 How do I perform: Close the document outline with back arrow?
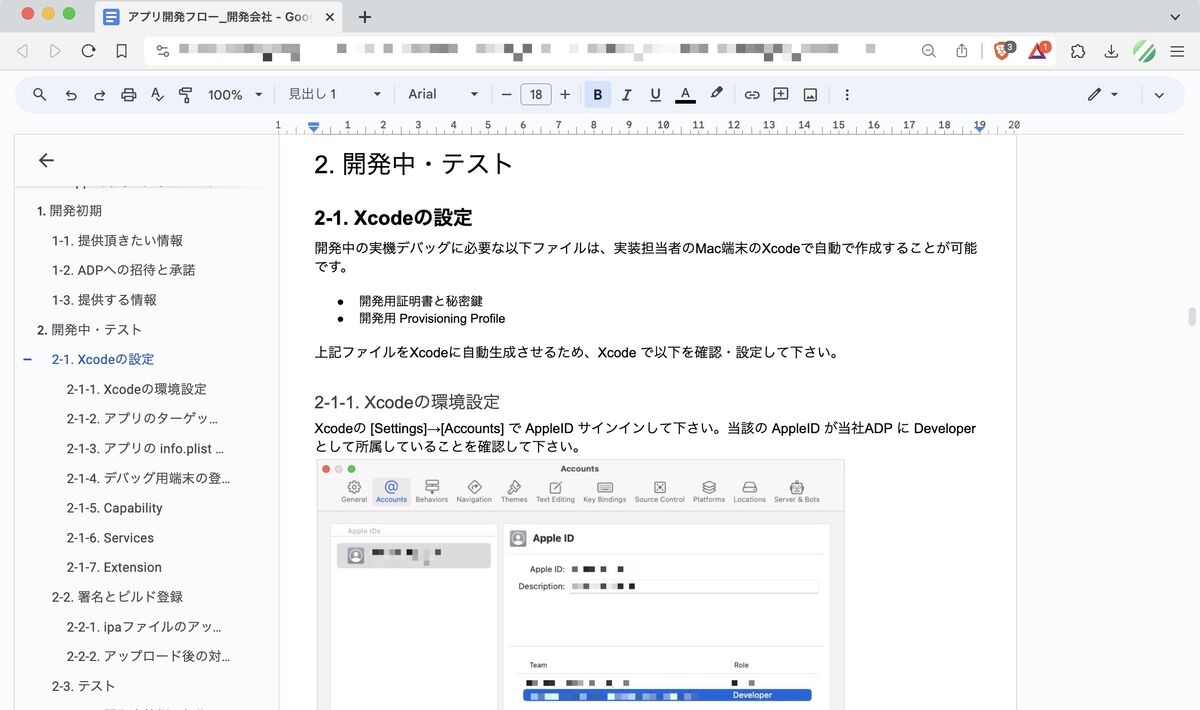tap(46, 160)
